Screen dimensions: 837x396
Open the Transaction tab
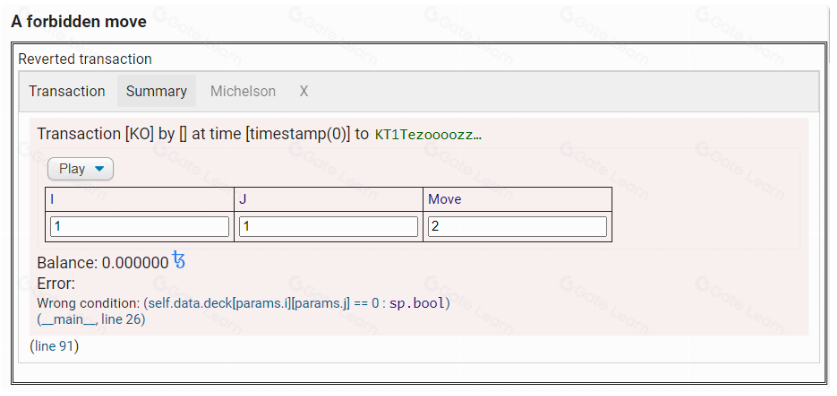click(x=67, y=91)
